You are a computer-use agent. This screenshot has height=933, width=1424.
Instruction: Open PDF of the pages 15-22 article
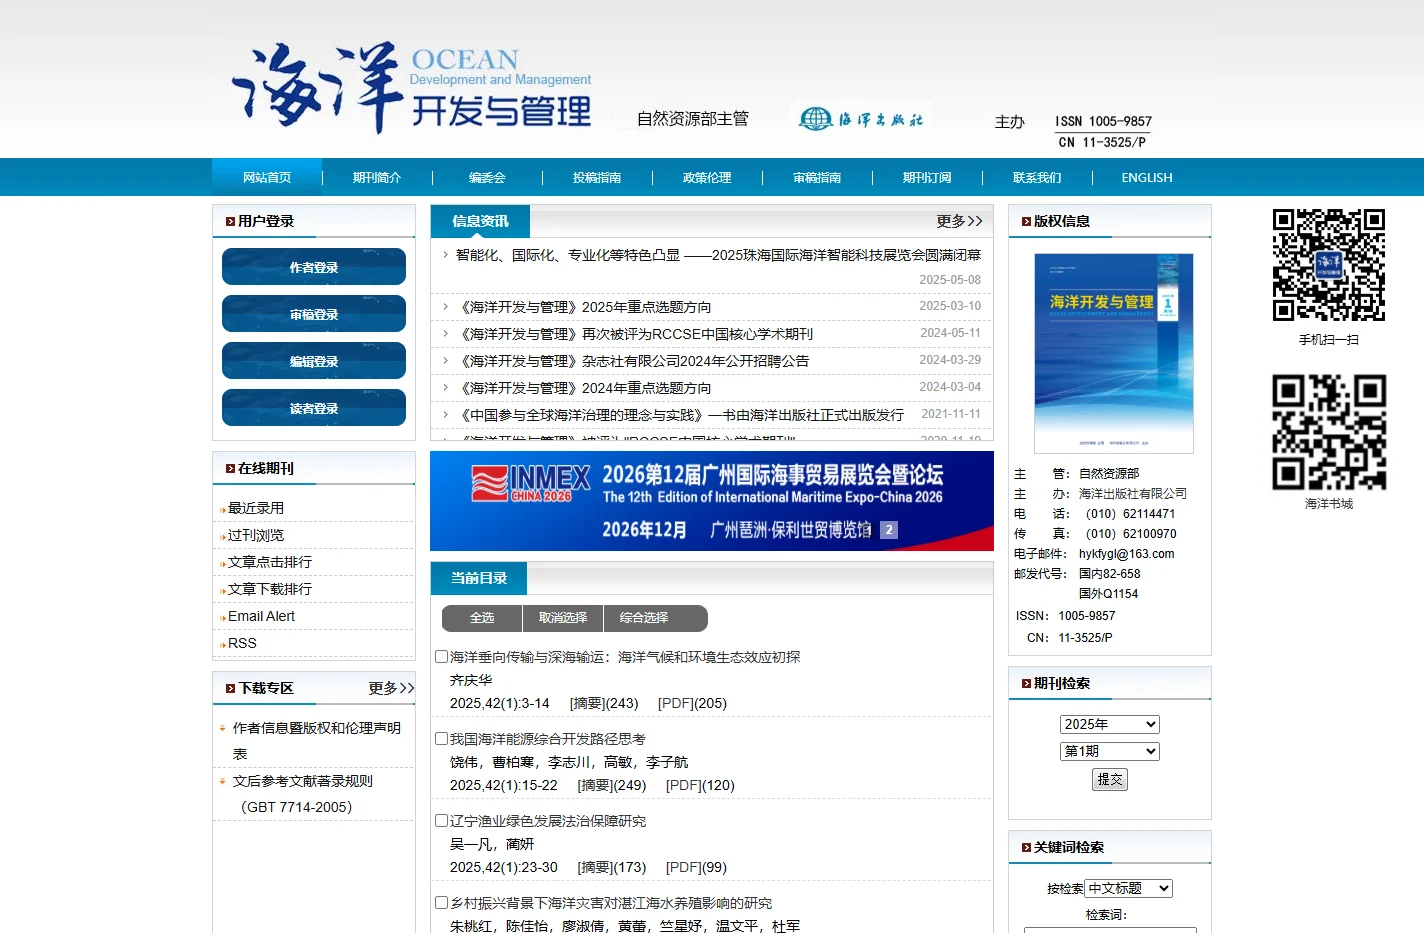682,785
